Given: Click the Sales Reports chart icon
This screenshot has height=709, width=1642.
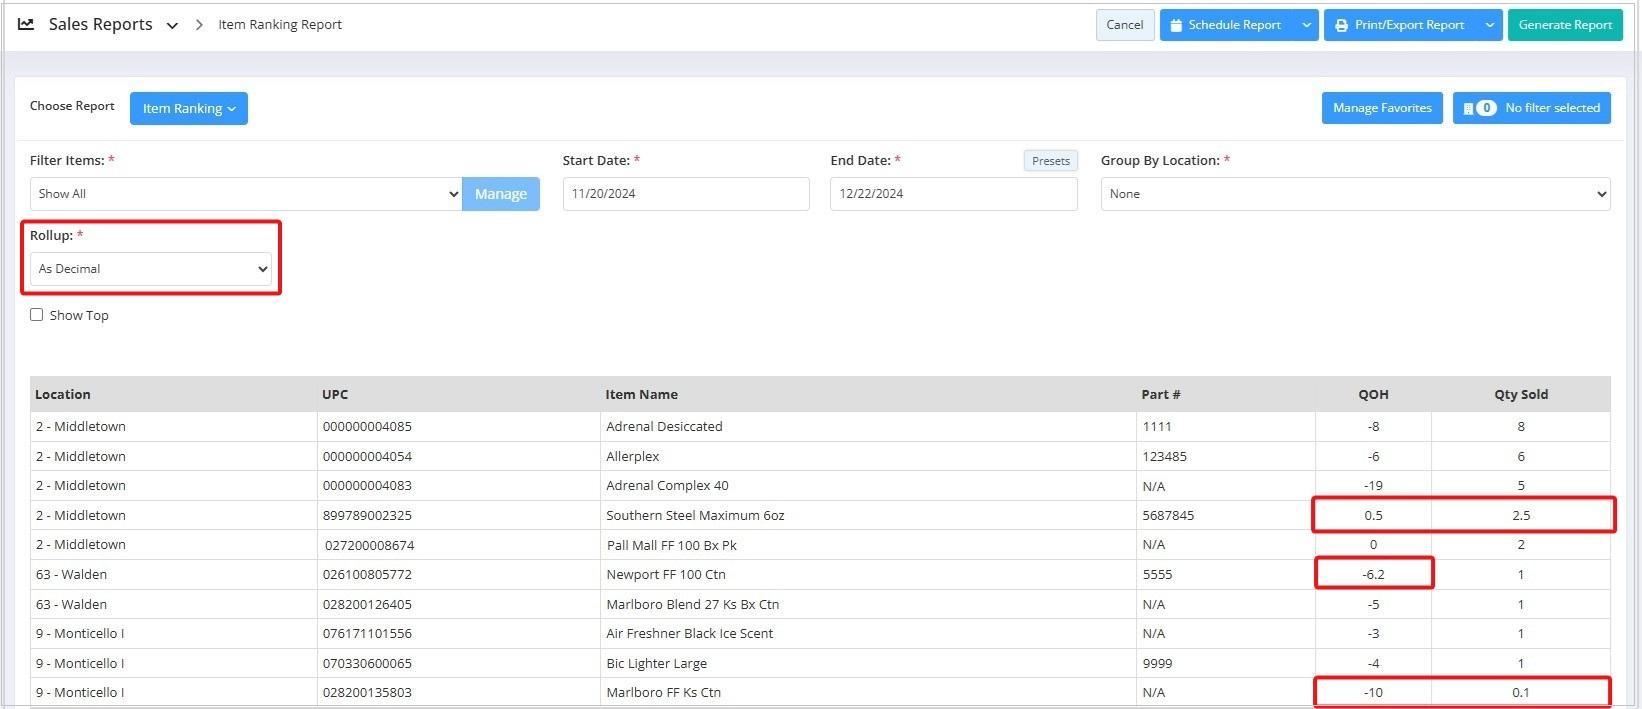Looking at the screenshot, I should [26, 24].
